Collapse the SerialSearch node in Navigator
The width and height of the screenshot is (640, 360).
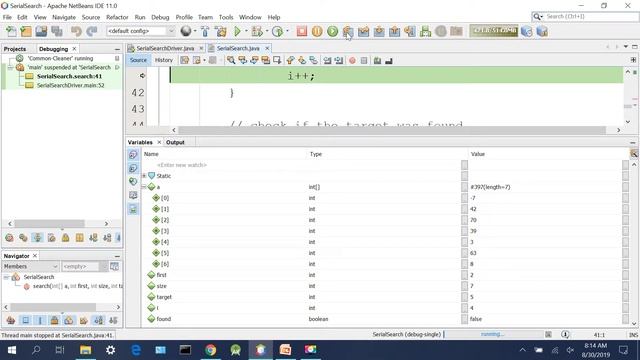(x=6, y=277)
